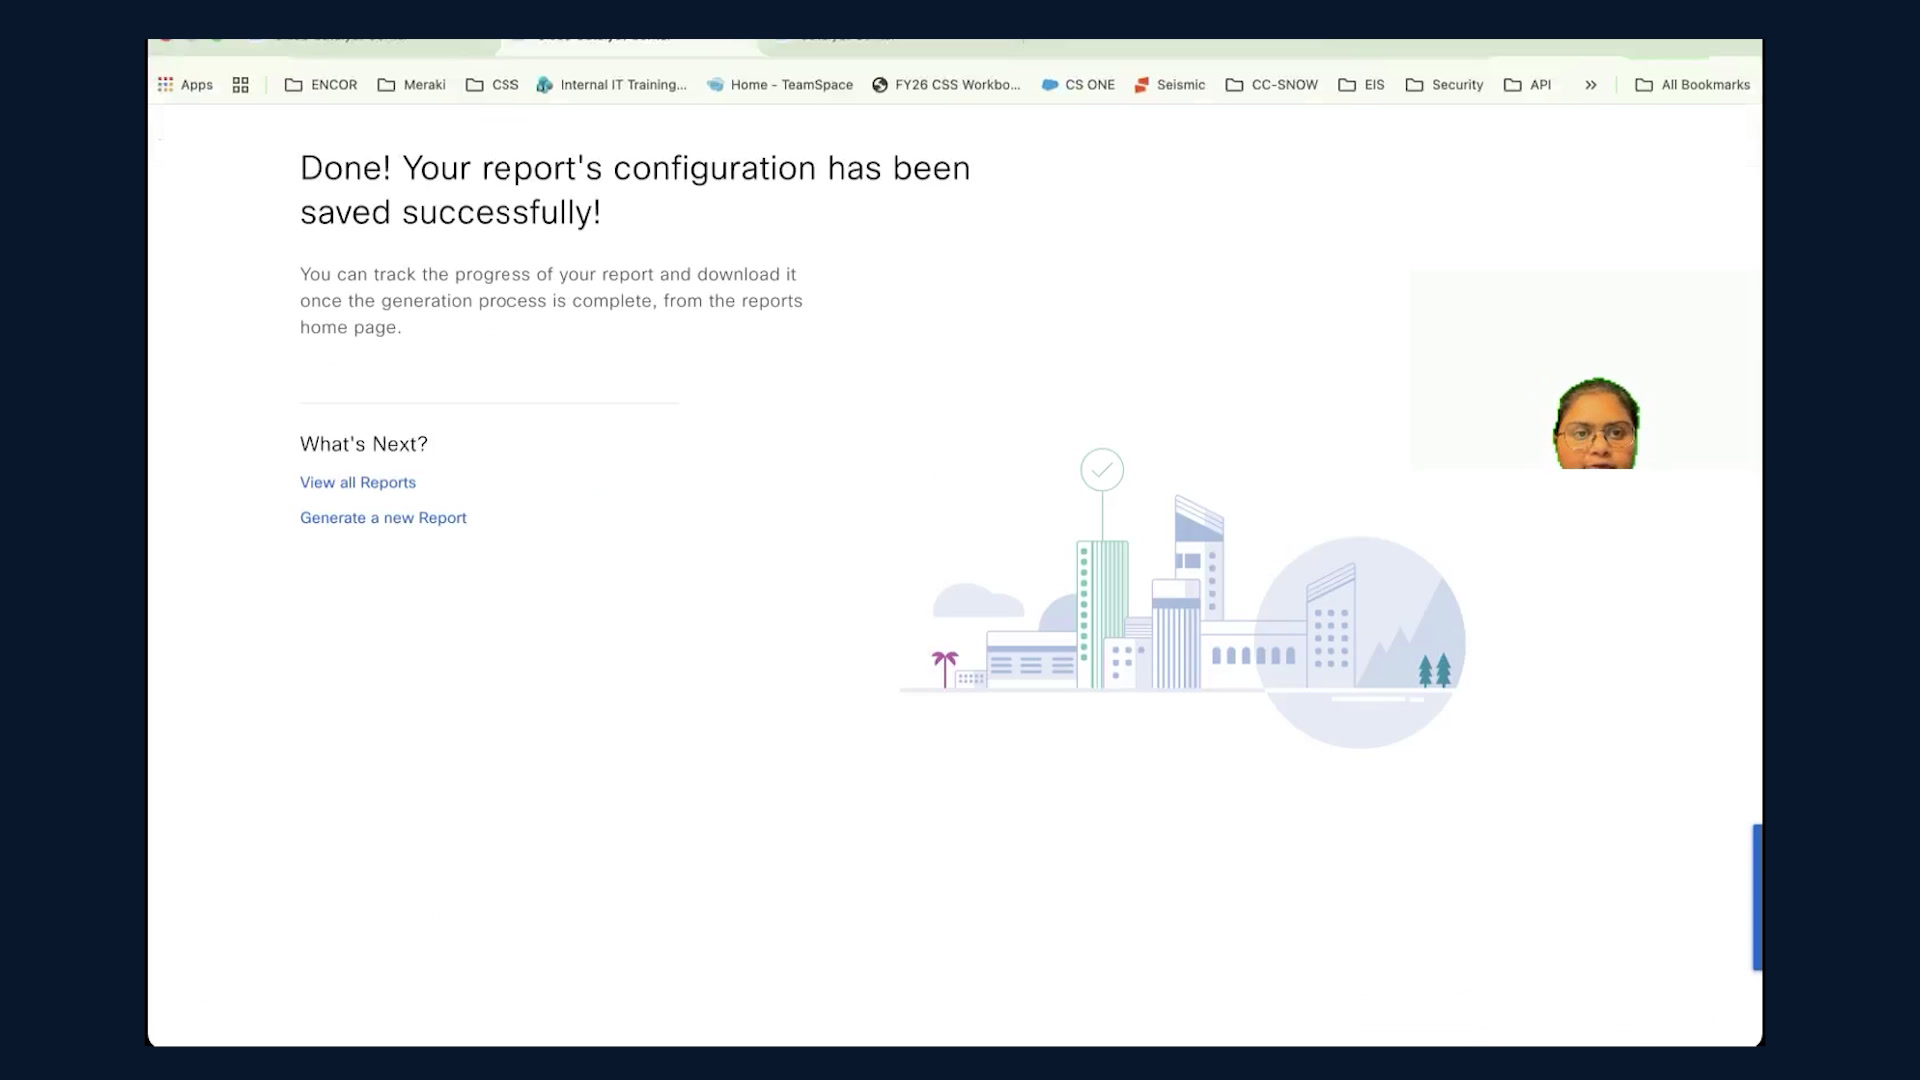This screenshot has height=1080, width=1920.
Task: Click the blue side tab at right edge
Action: click(1757, 897)
